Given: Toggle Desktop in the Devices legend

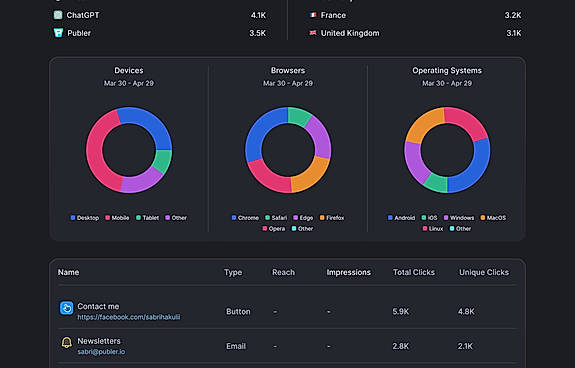Looking at the screenshot, I should [x=85, y=218].
